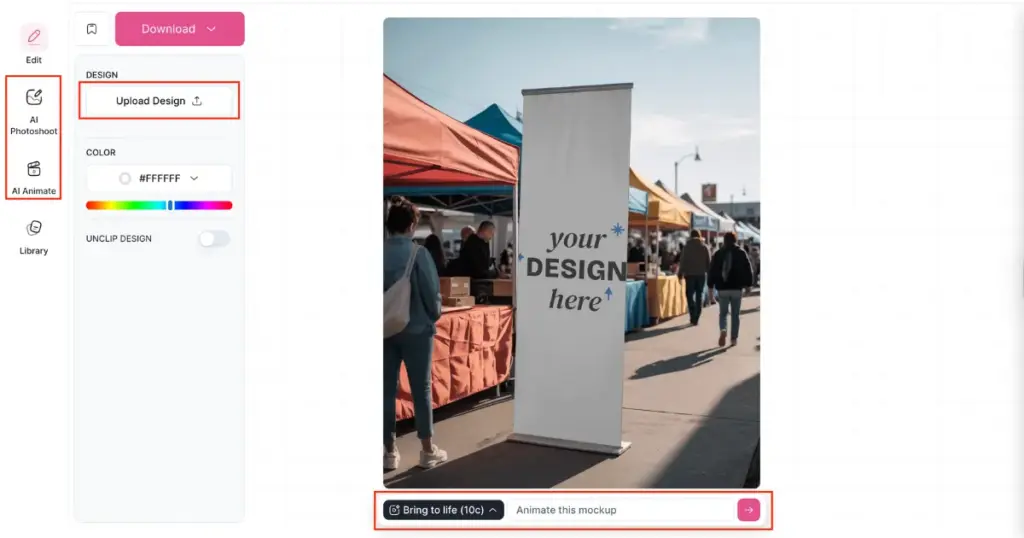1024x538 pixels.
Task: Click the white color swatch circle
Action: click(125, 178)
